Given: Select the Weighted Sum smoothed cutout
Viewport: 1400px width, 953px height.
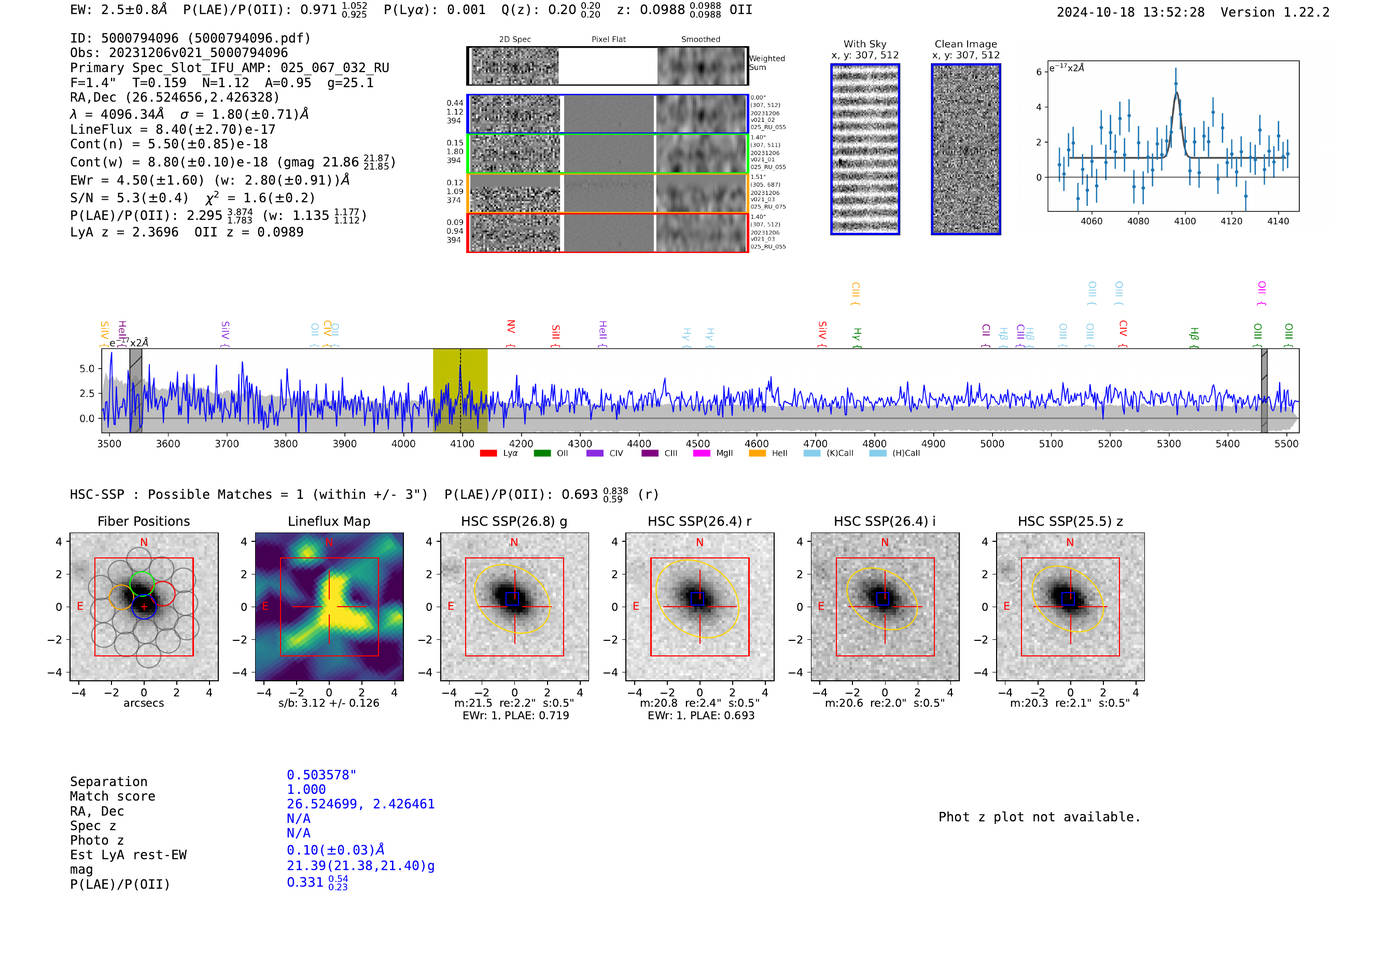Looking at the screenshot, I should pos(702,66).
